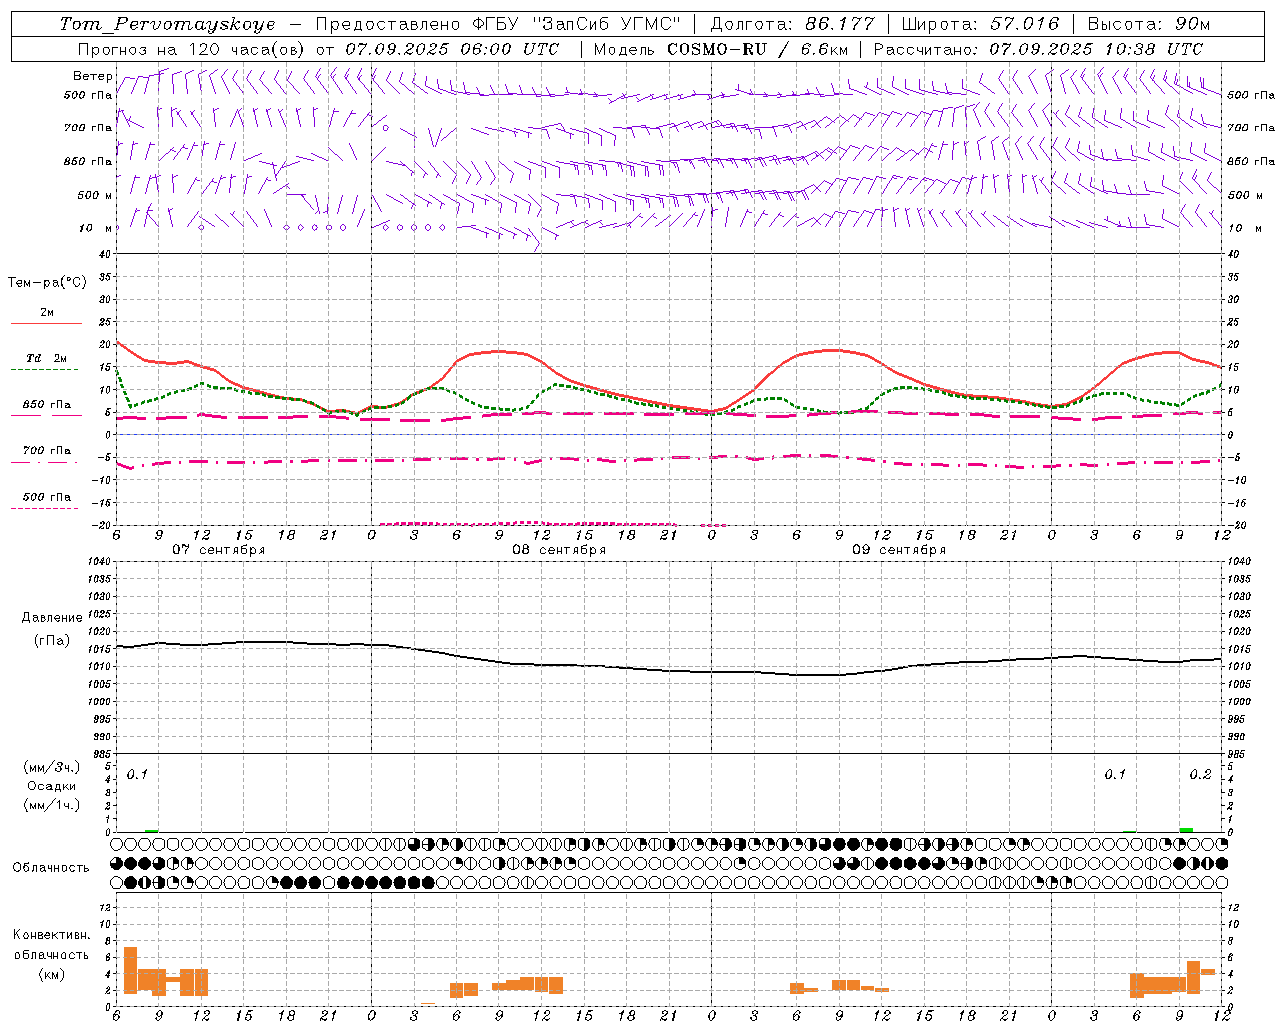Click the 700 гПа temperature legend entry
Image resolution: width=1280 pixels, height=1024 pixels.
coord(47,451)
